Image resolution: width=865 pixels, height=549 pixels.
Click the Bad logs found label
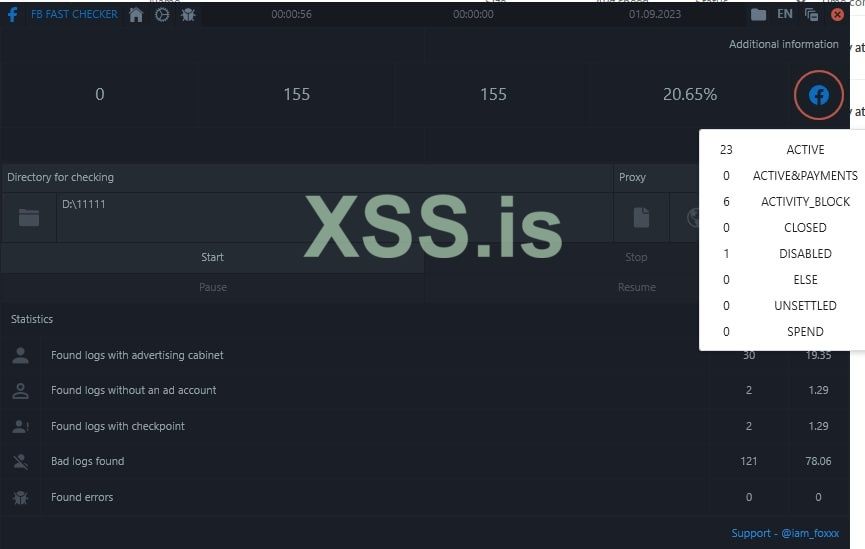coord(87,461)
